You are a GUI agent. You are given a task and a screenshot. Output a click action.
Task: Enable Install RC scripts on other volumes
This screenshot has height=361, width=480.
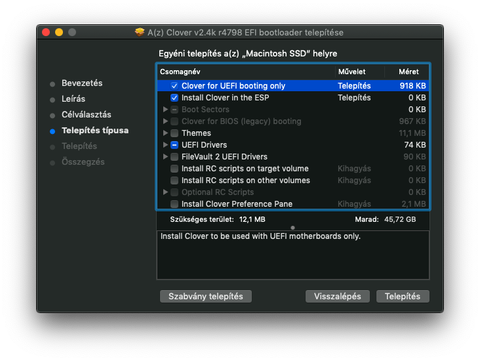coord(174,180)
